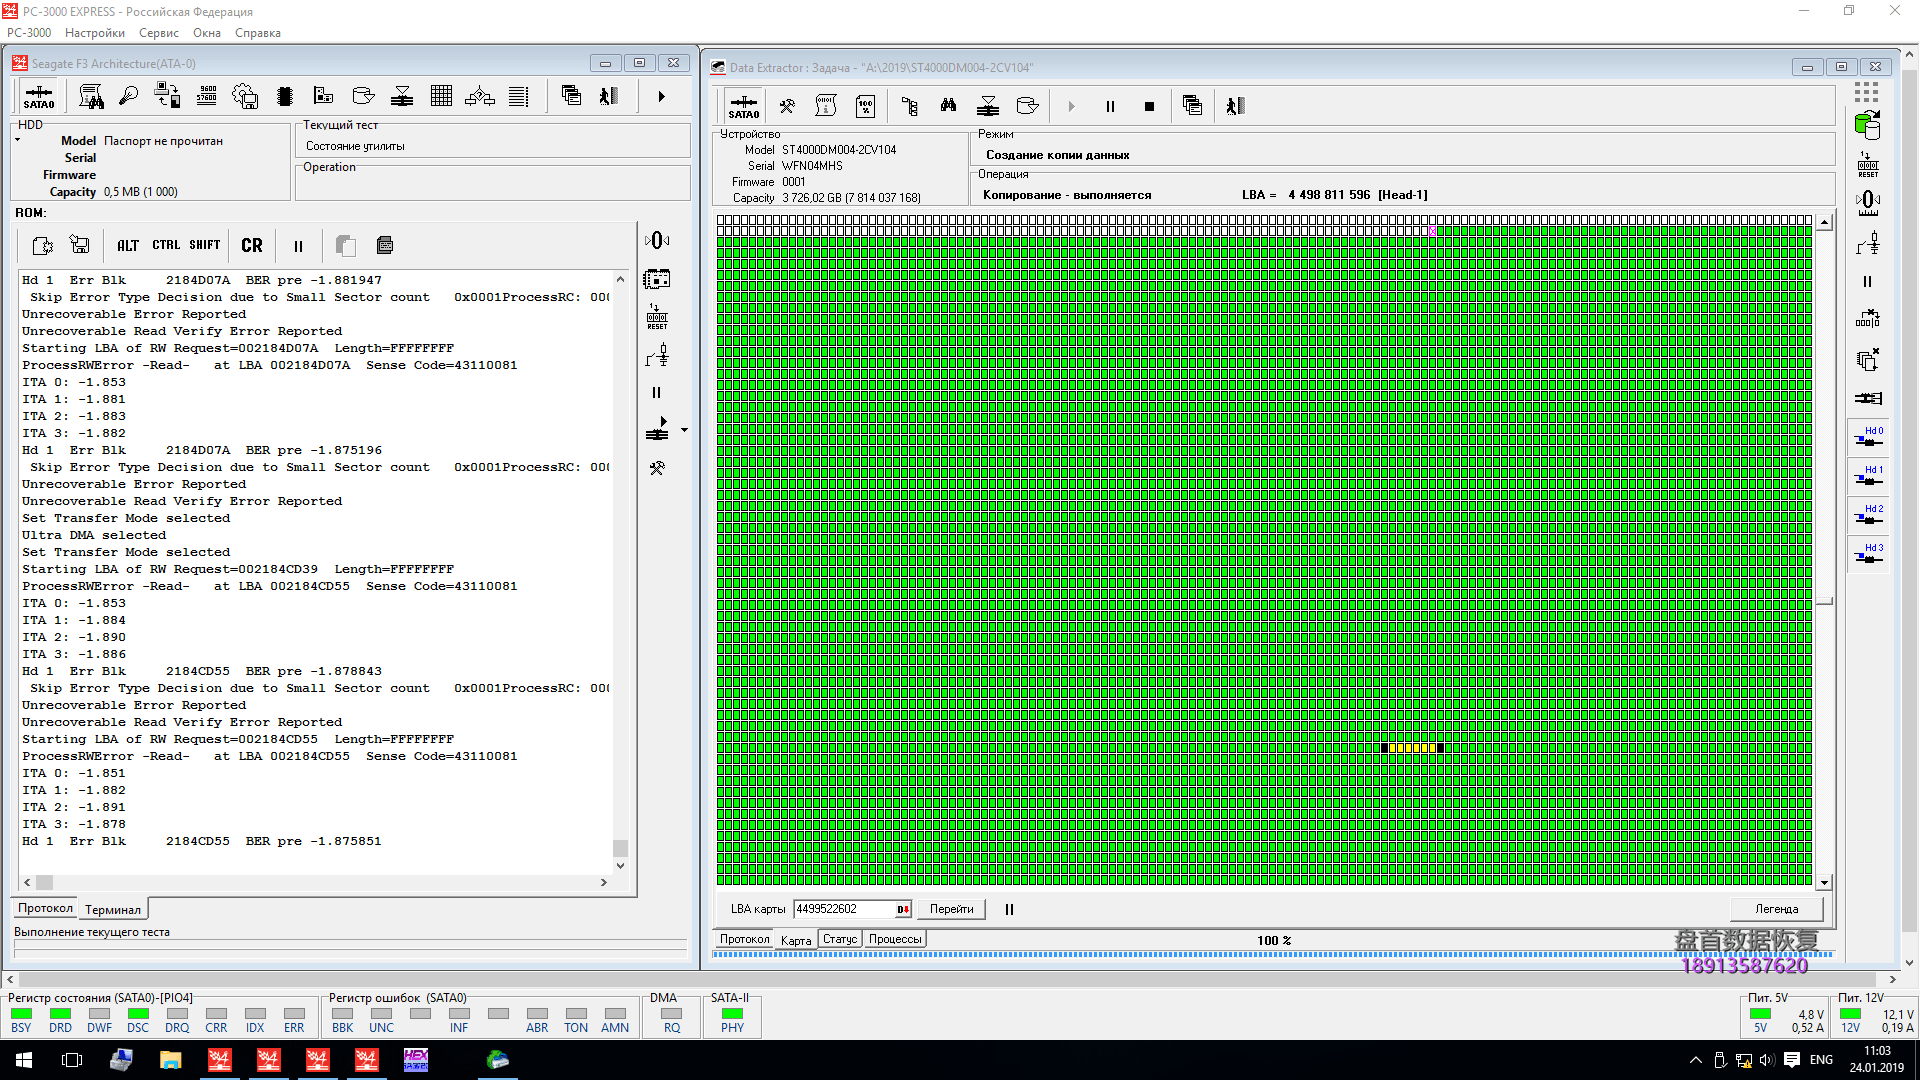Click the pause icon next to Перейти
The height and width of the screenshot is (1080, 1920).
[1009, 909]
